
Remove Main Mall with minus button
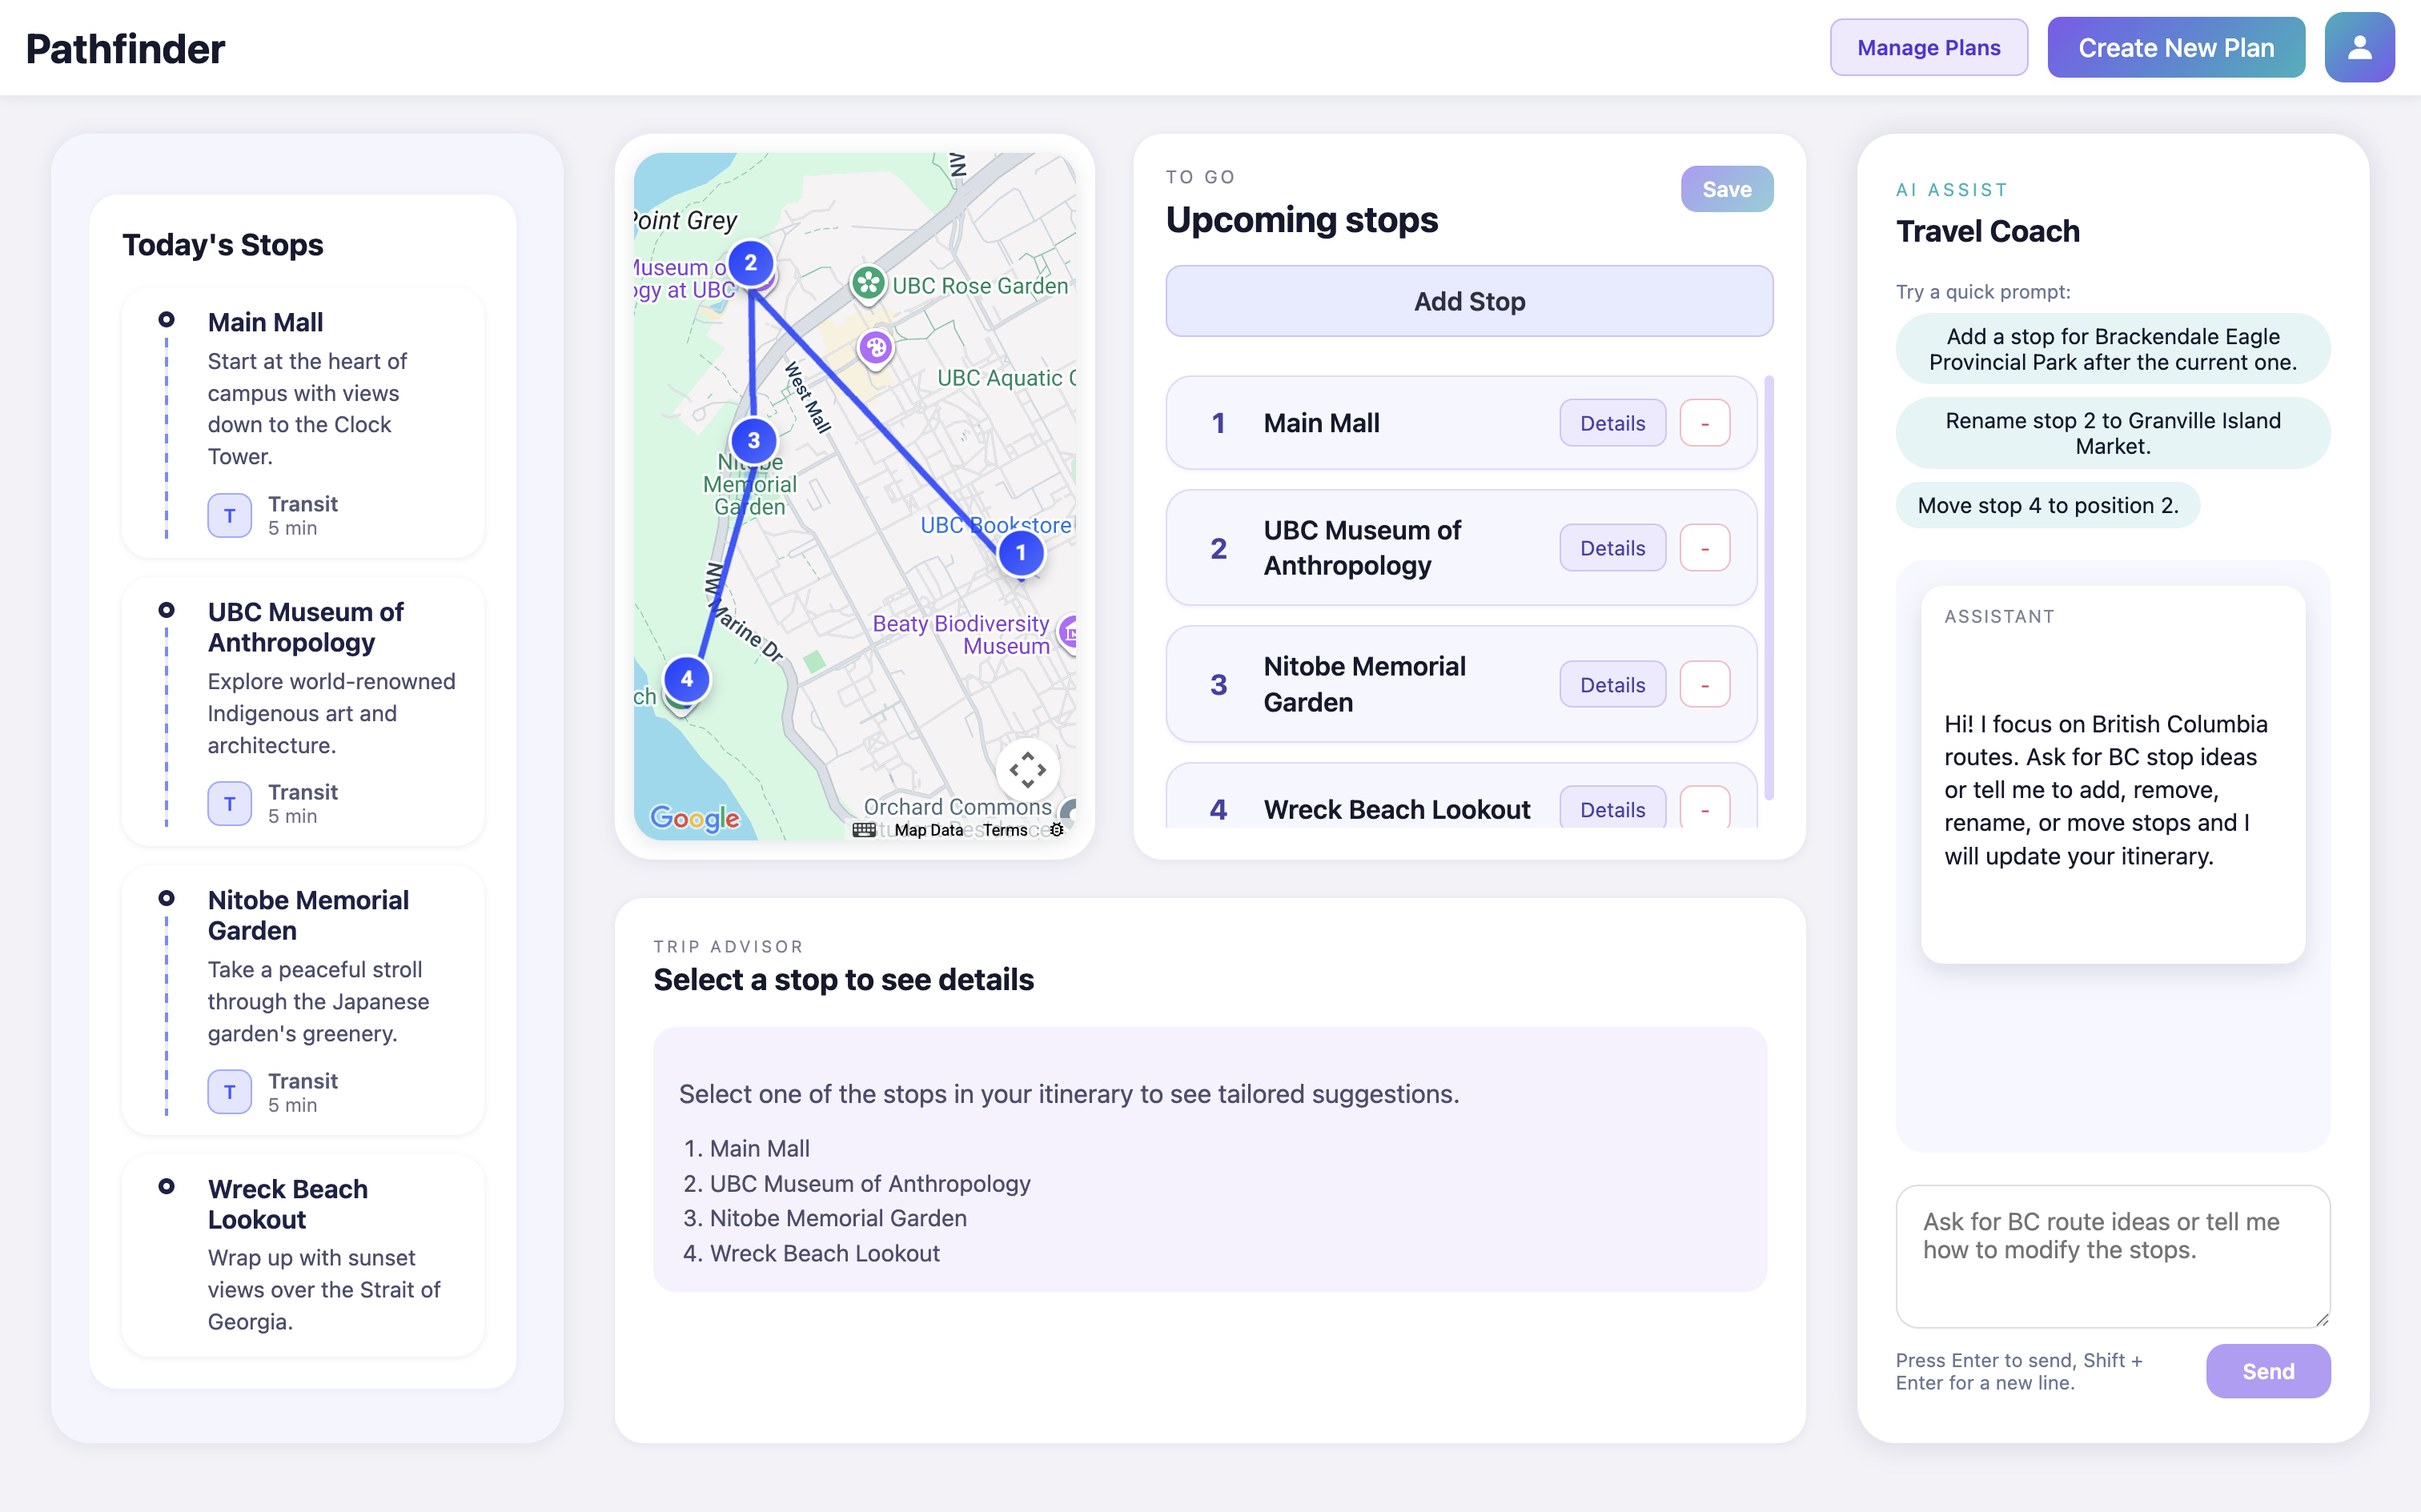point(1704,423)
